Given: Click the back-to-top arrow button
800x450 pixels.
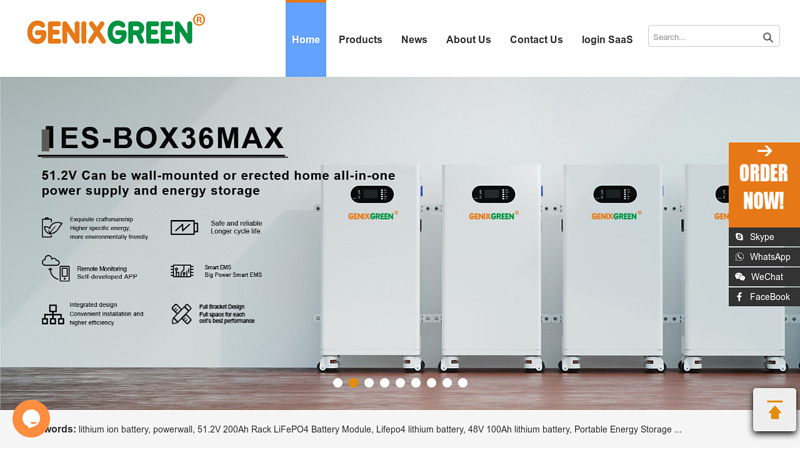Looking at the screenshot, I should pos(774,410).
